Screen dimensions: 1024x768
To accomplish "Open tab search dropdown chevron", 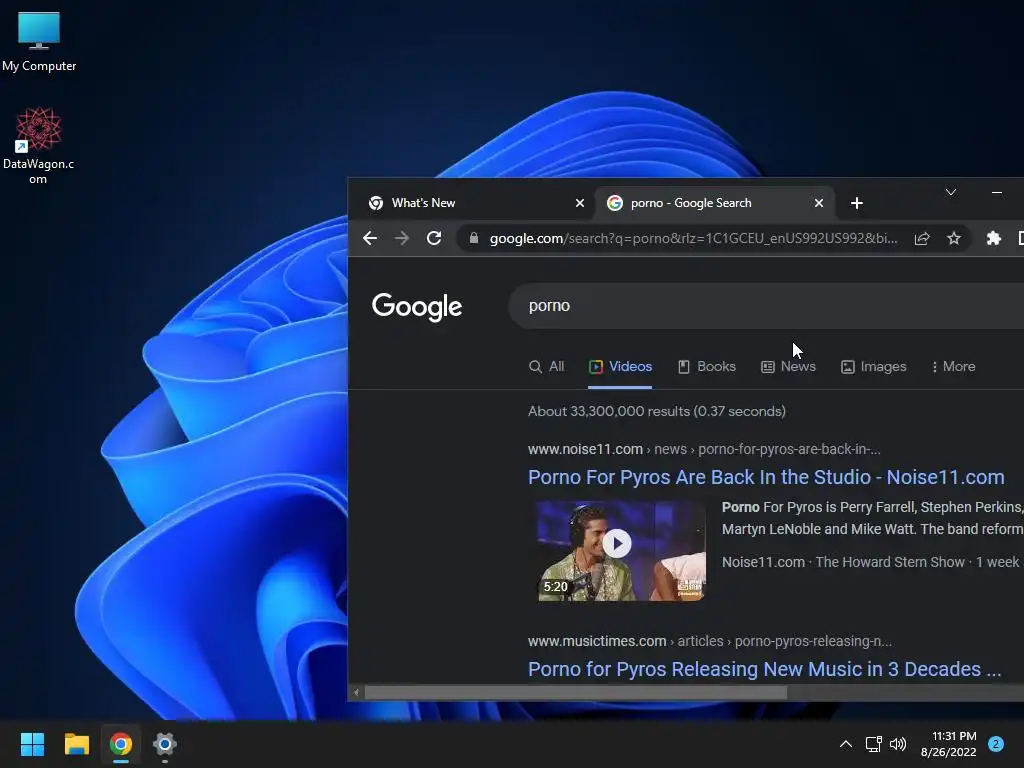I will tap(951, 192).
